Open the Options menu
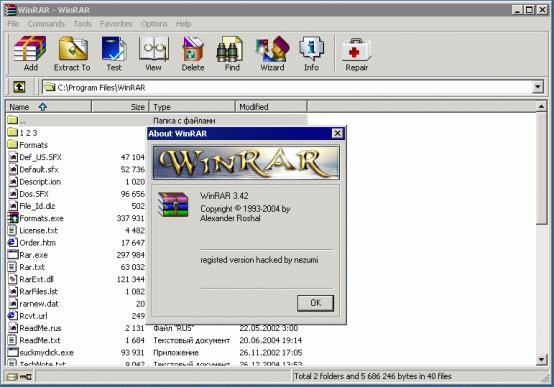This screenshot has width=554, height=387. (154, 24)
